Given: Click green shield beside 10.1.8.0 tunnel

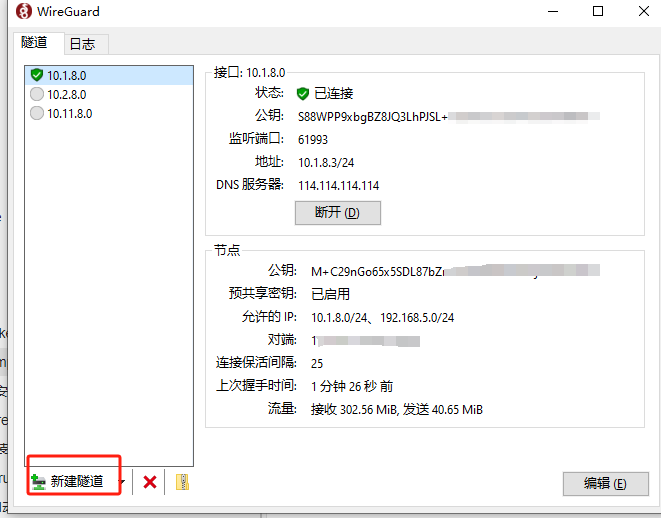Looking at the screenshot, I should (37, 75).
